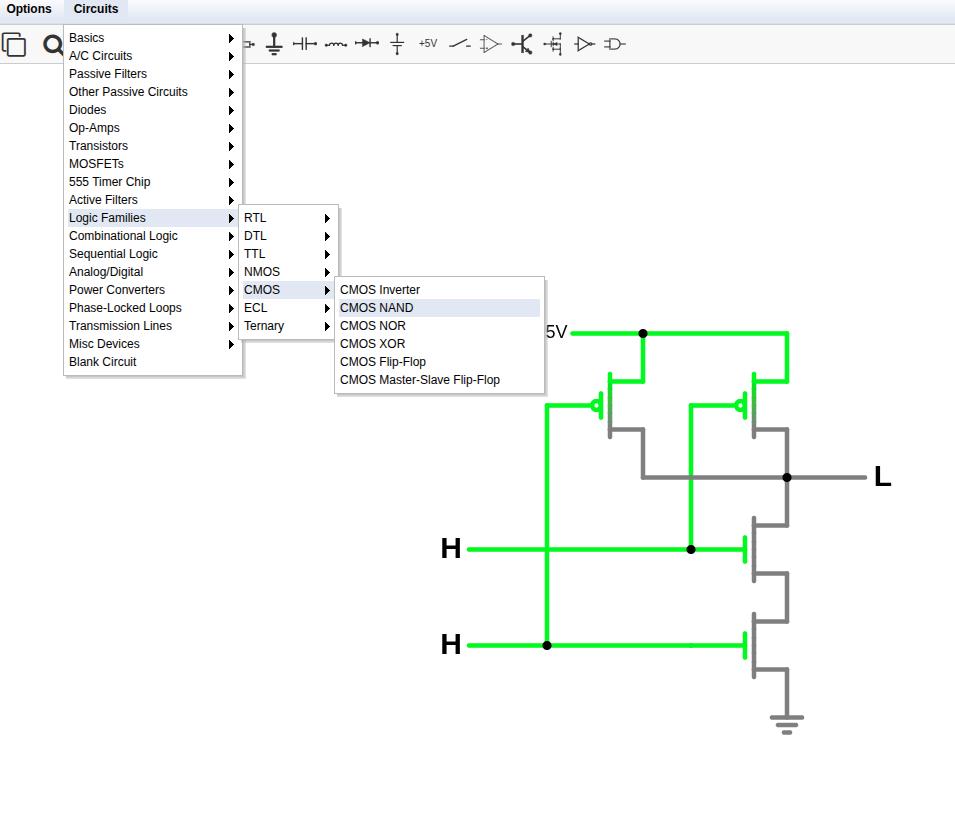This screenshot has width=955, height=822.
Task: Toggle the bottom H logic input
Action: tap(451, 645)
